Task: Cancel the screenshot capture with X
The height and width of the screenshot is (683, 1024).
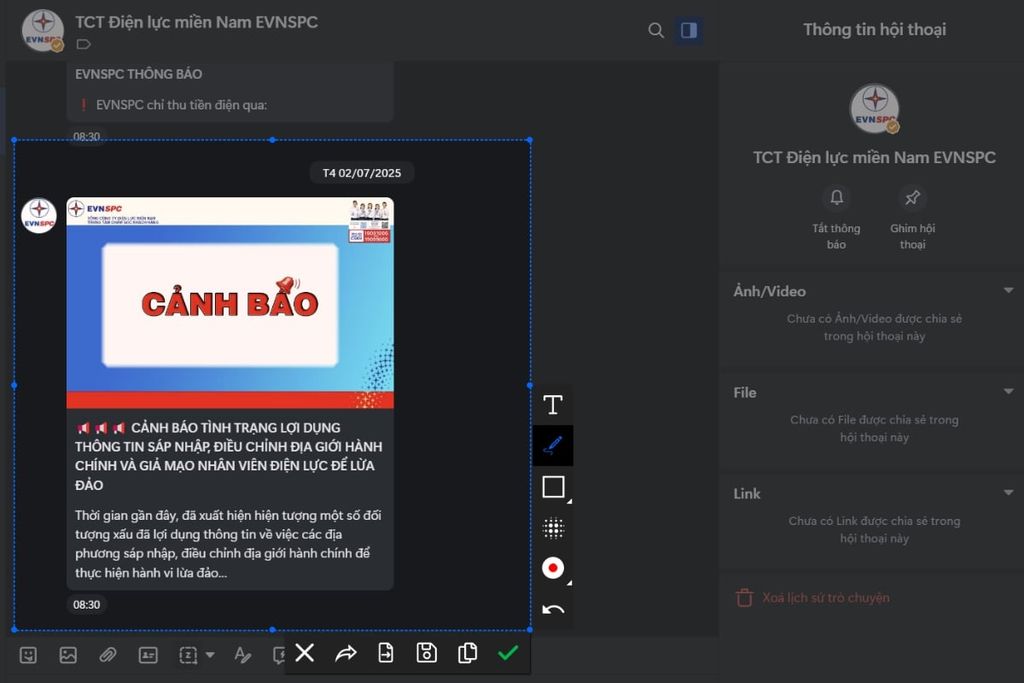Action: tap(304, 652)
